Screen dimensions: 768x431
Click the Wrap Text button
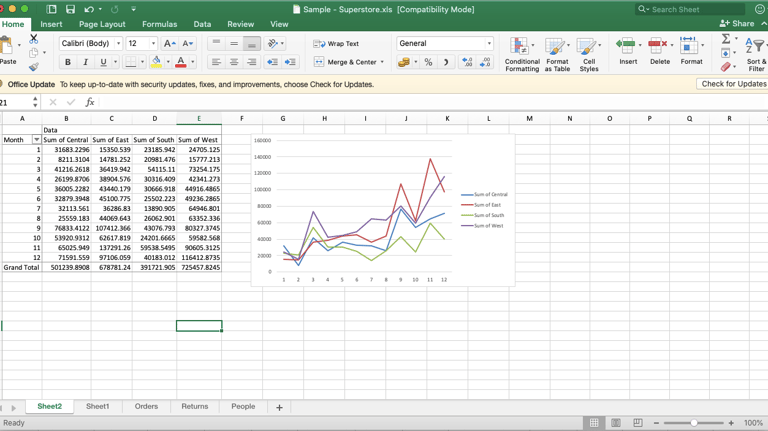(x=336, y=44)
